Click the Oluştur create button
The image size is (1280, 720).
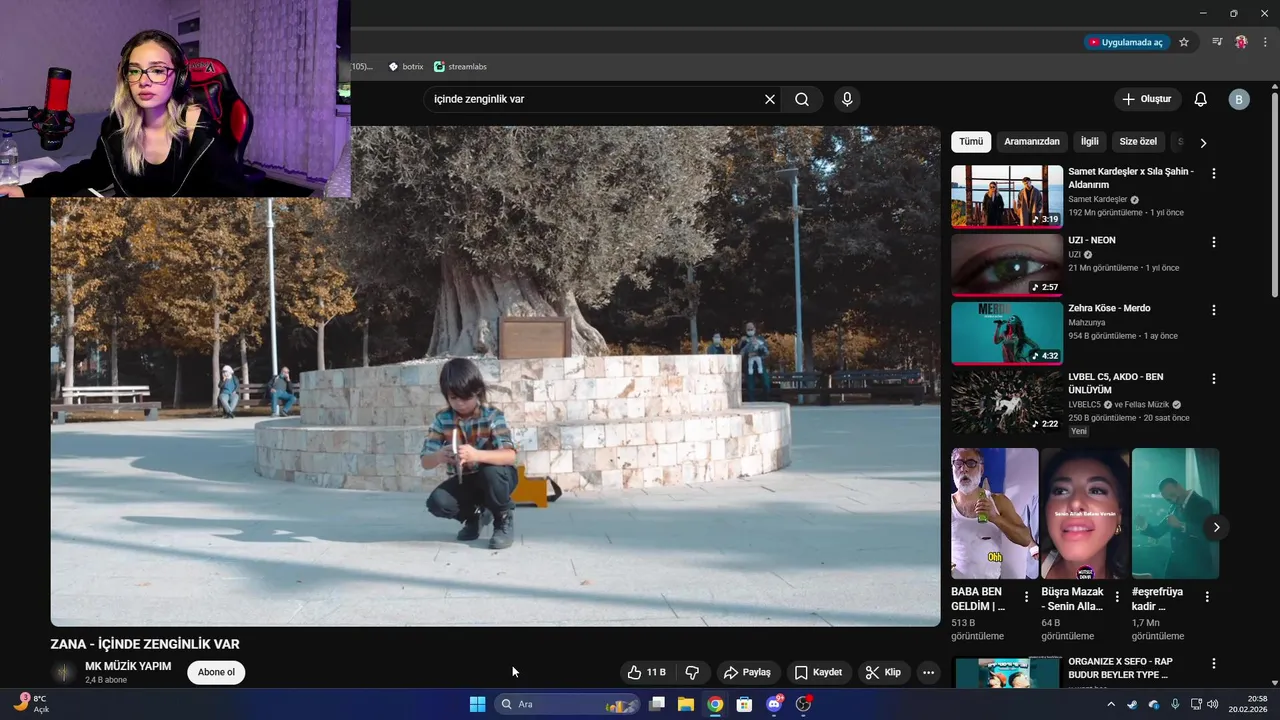coord(1147,99)
